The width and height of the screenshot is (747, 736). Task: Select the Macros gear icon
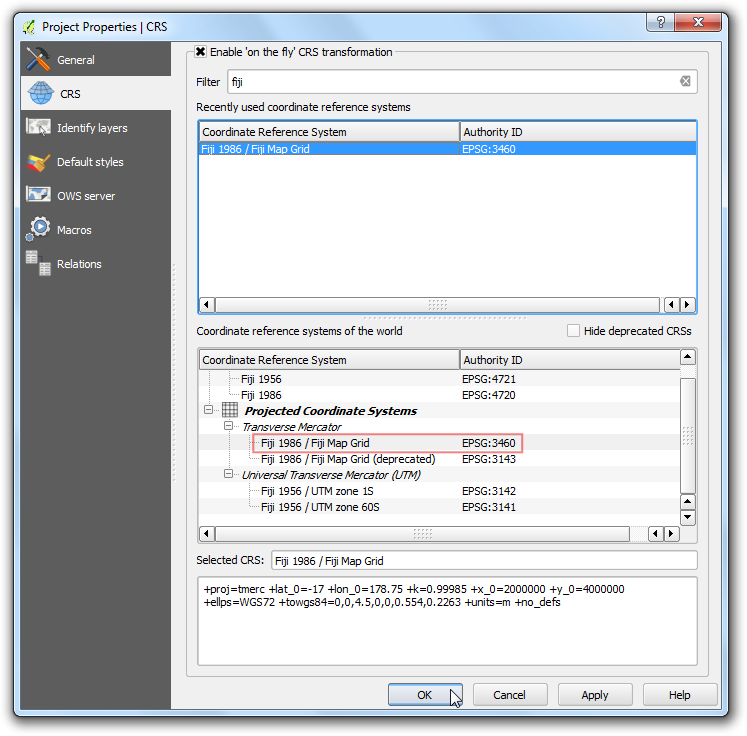pyautogui.click(x=39, y=230)
